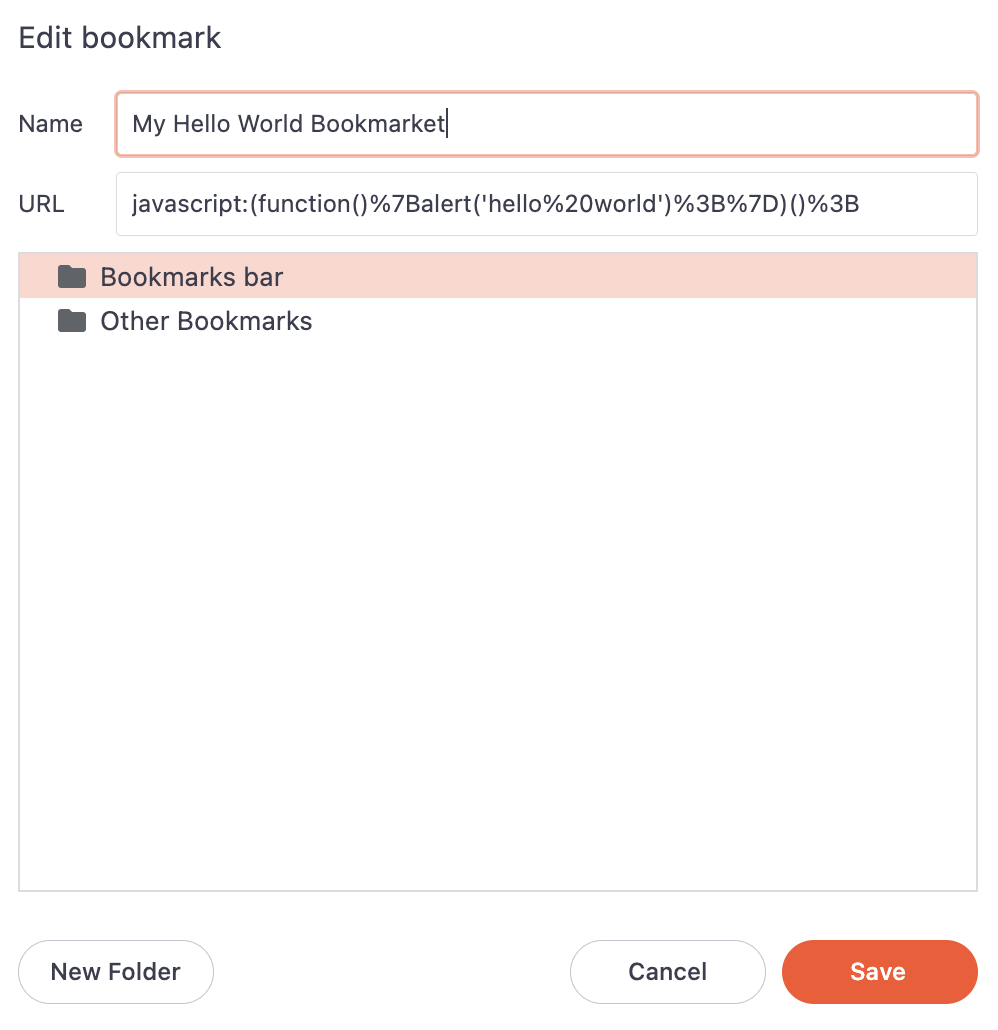Click the URL label

point(40,203)
